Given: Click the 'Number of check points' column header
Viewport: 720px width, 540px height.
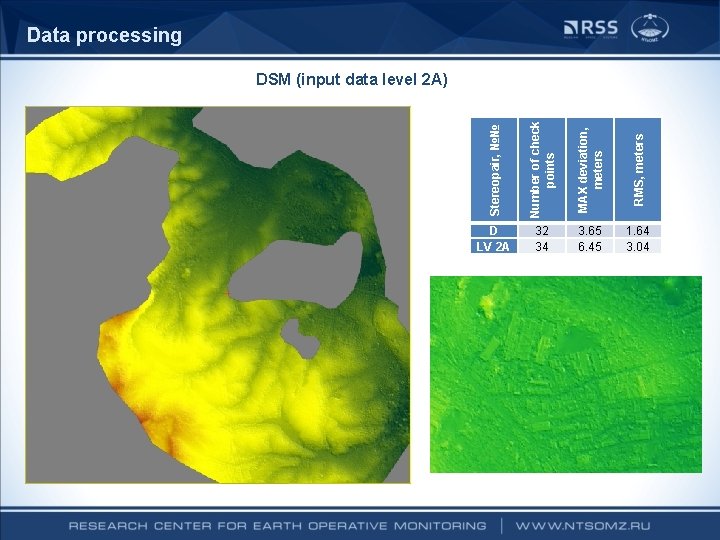Looking at the screenshot, I should pos(542,169).
